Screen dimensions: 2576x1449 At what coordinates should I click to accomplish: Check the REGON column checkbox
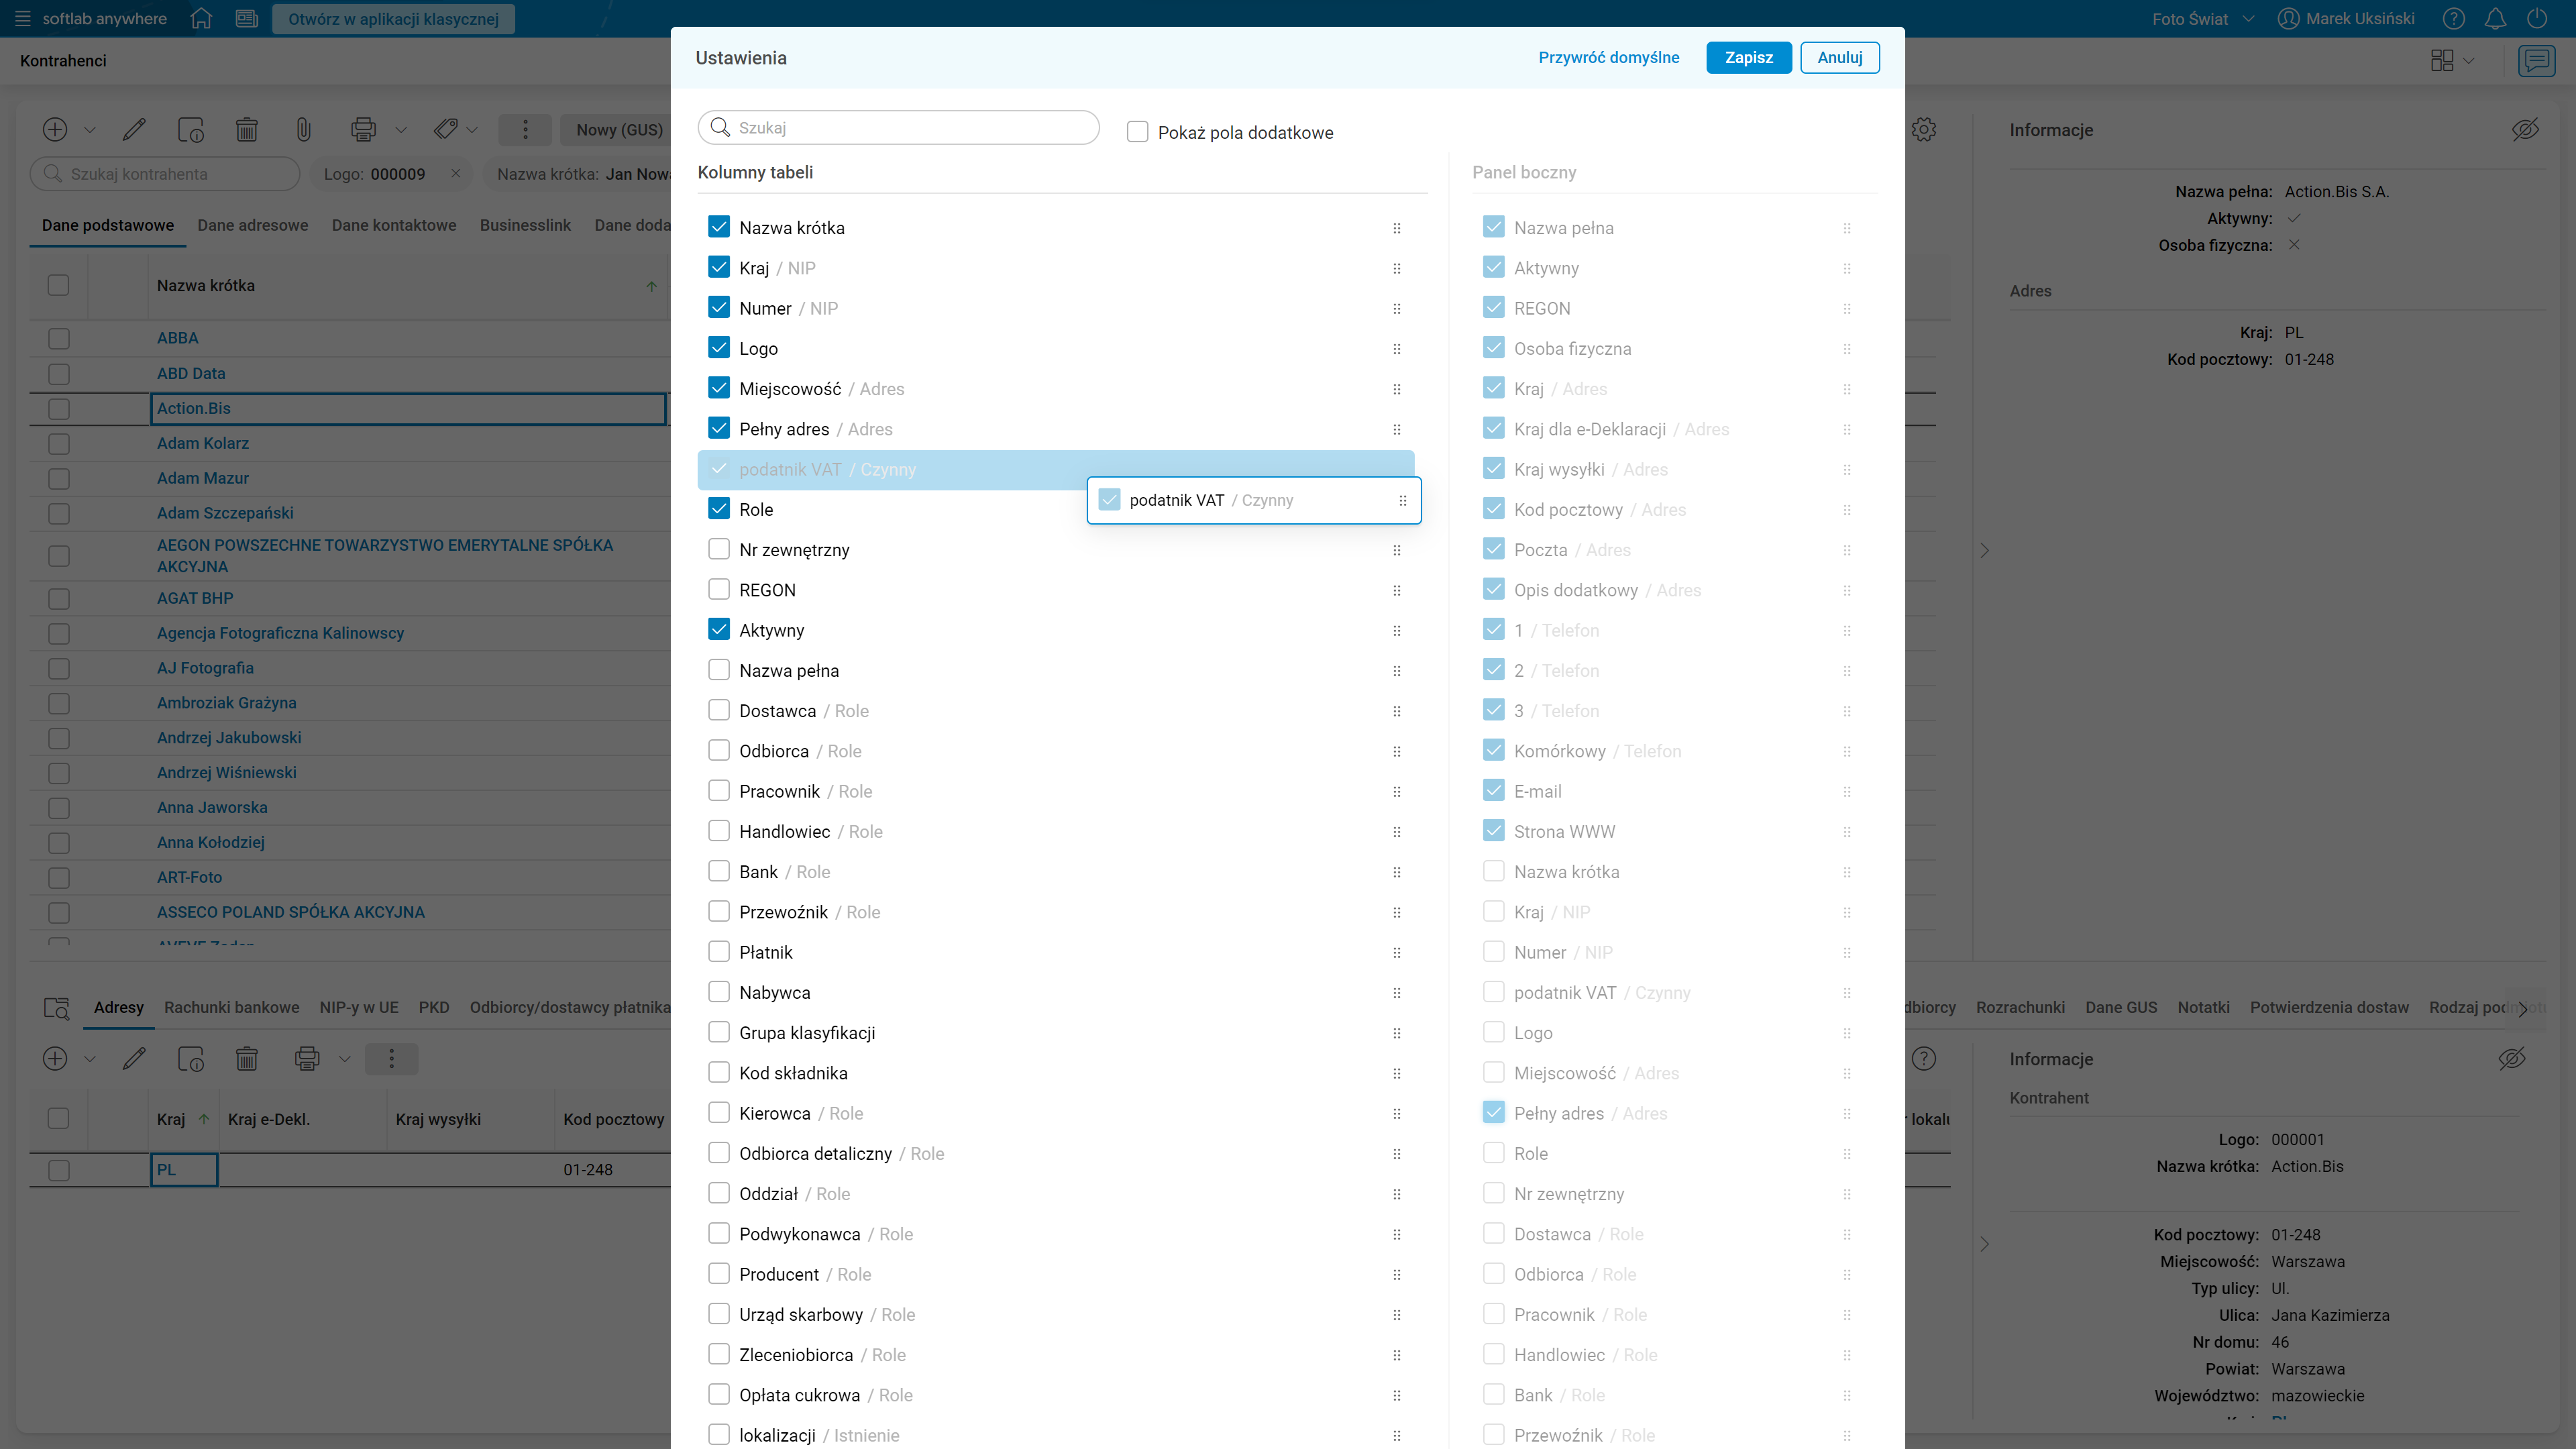(x=718, y=590)
